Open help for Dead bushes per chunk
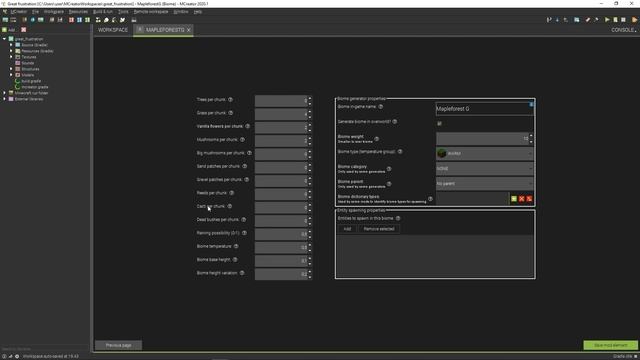Image resolution: width=640 pixels, height=360 pixels. [244, 220]
